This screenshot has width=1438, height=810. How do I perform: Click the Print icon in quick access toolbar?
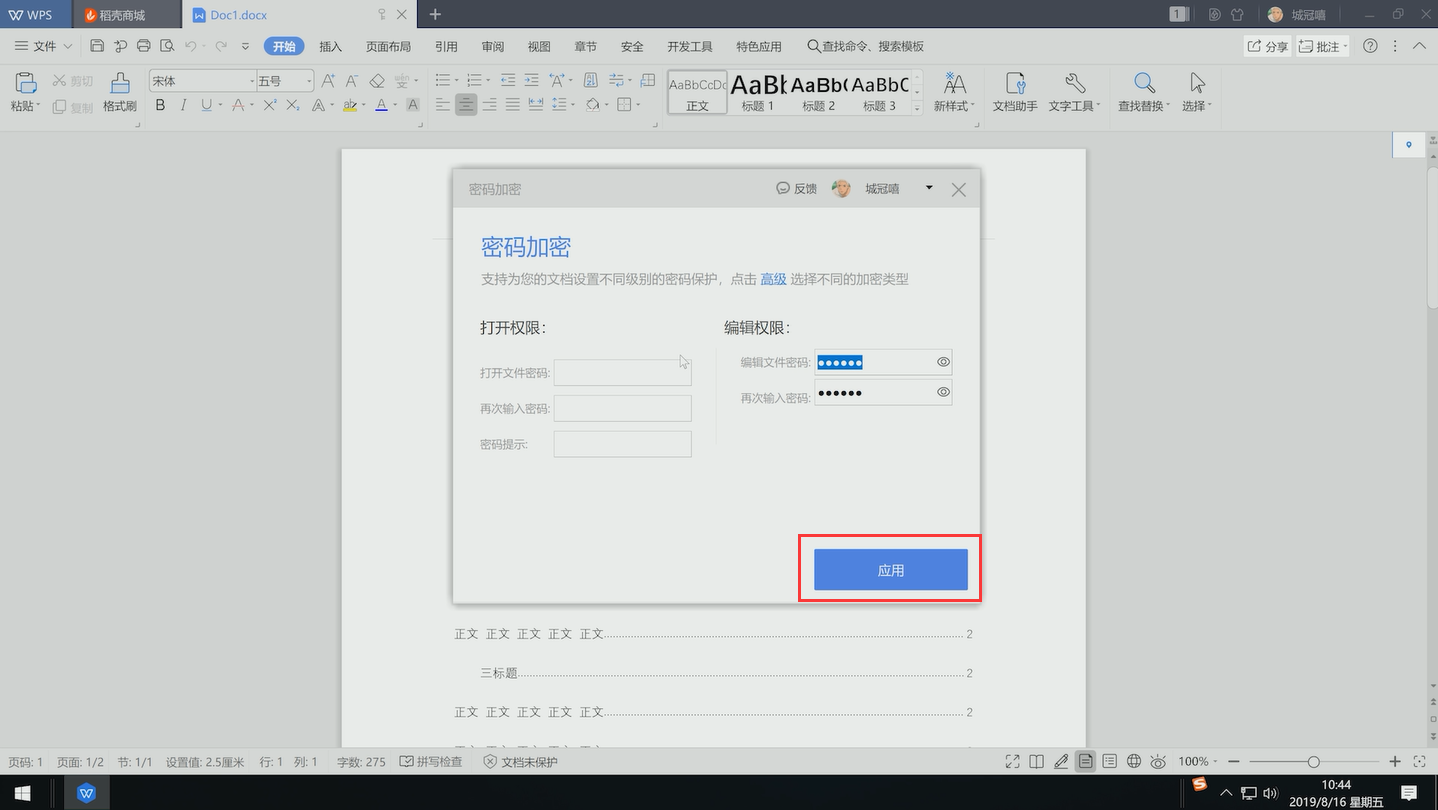pyautogui.click(x=144, y=46)
